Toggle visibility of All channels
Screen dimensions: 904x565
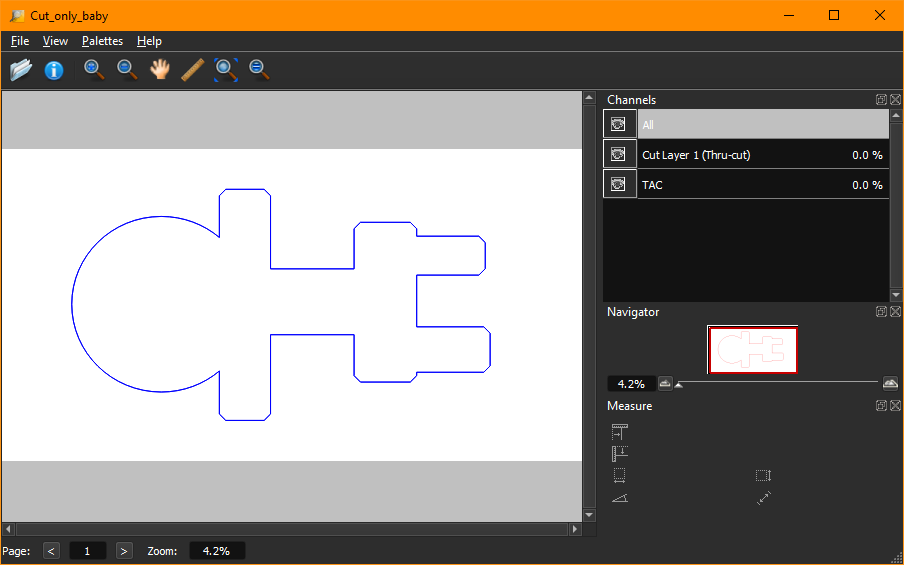(x=619, y=124)
